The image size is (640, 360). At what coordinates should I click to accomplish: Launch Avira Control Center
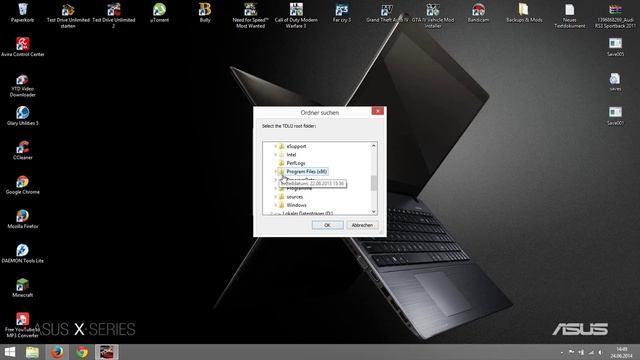[x=22, y=47]
